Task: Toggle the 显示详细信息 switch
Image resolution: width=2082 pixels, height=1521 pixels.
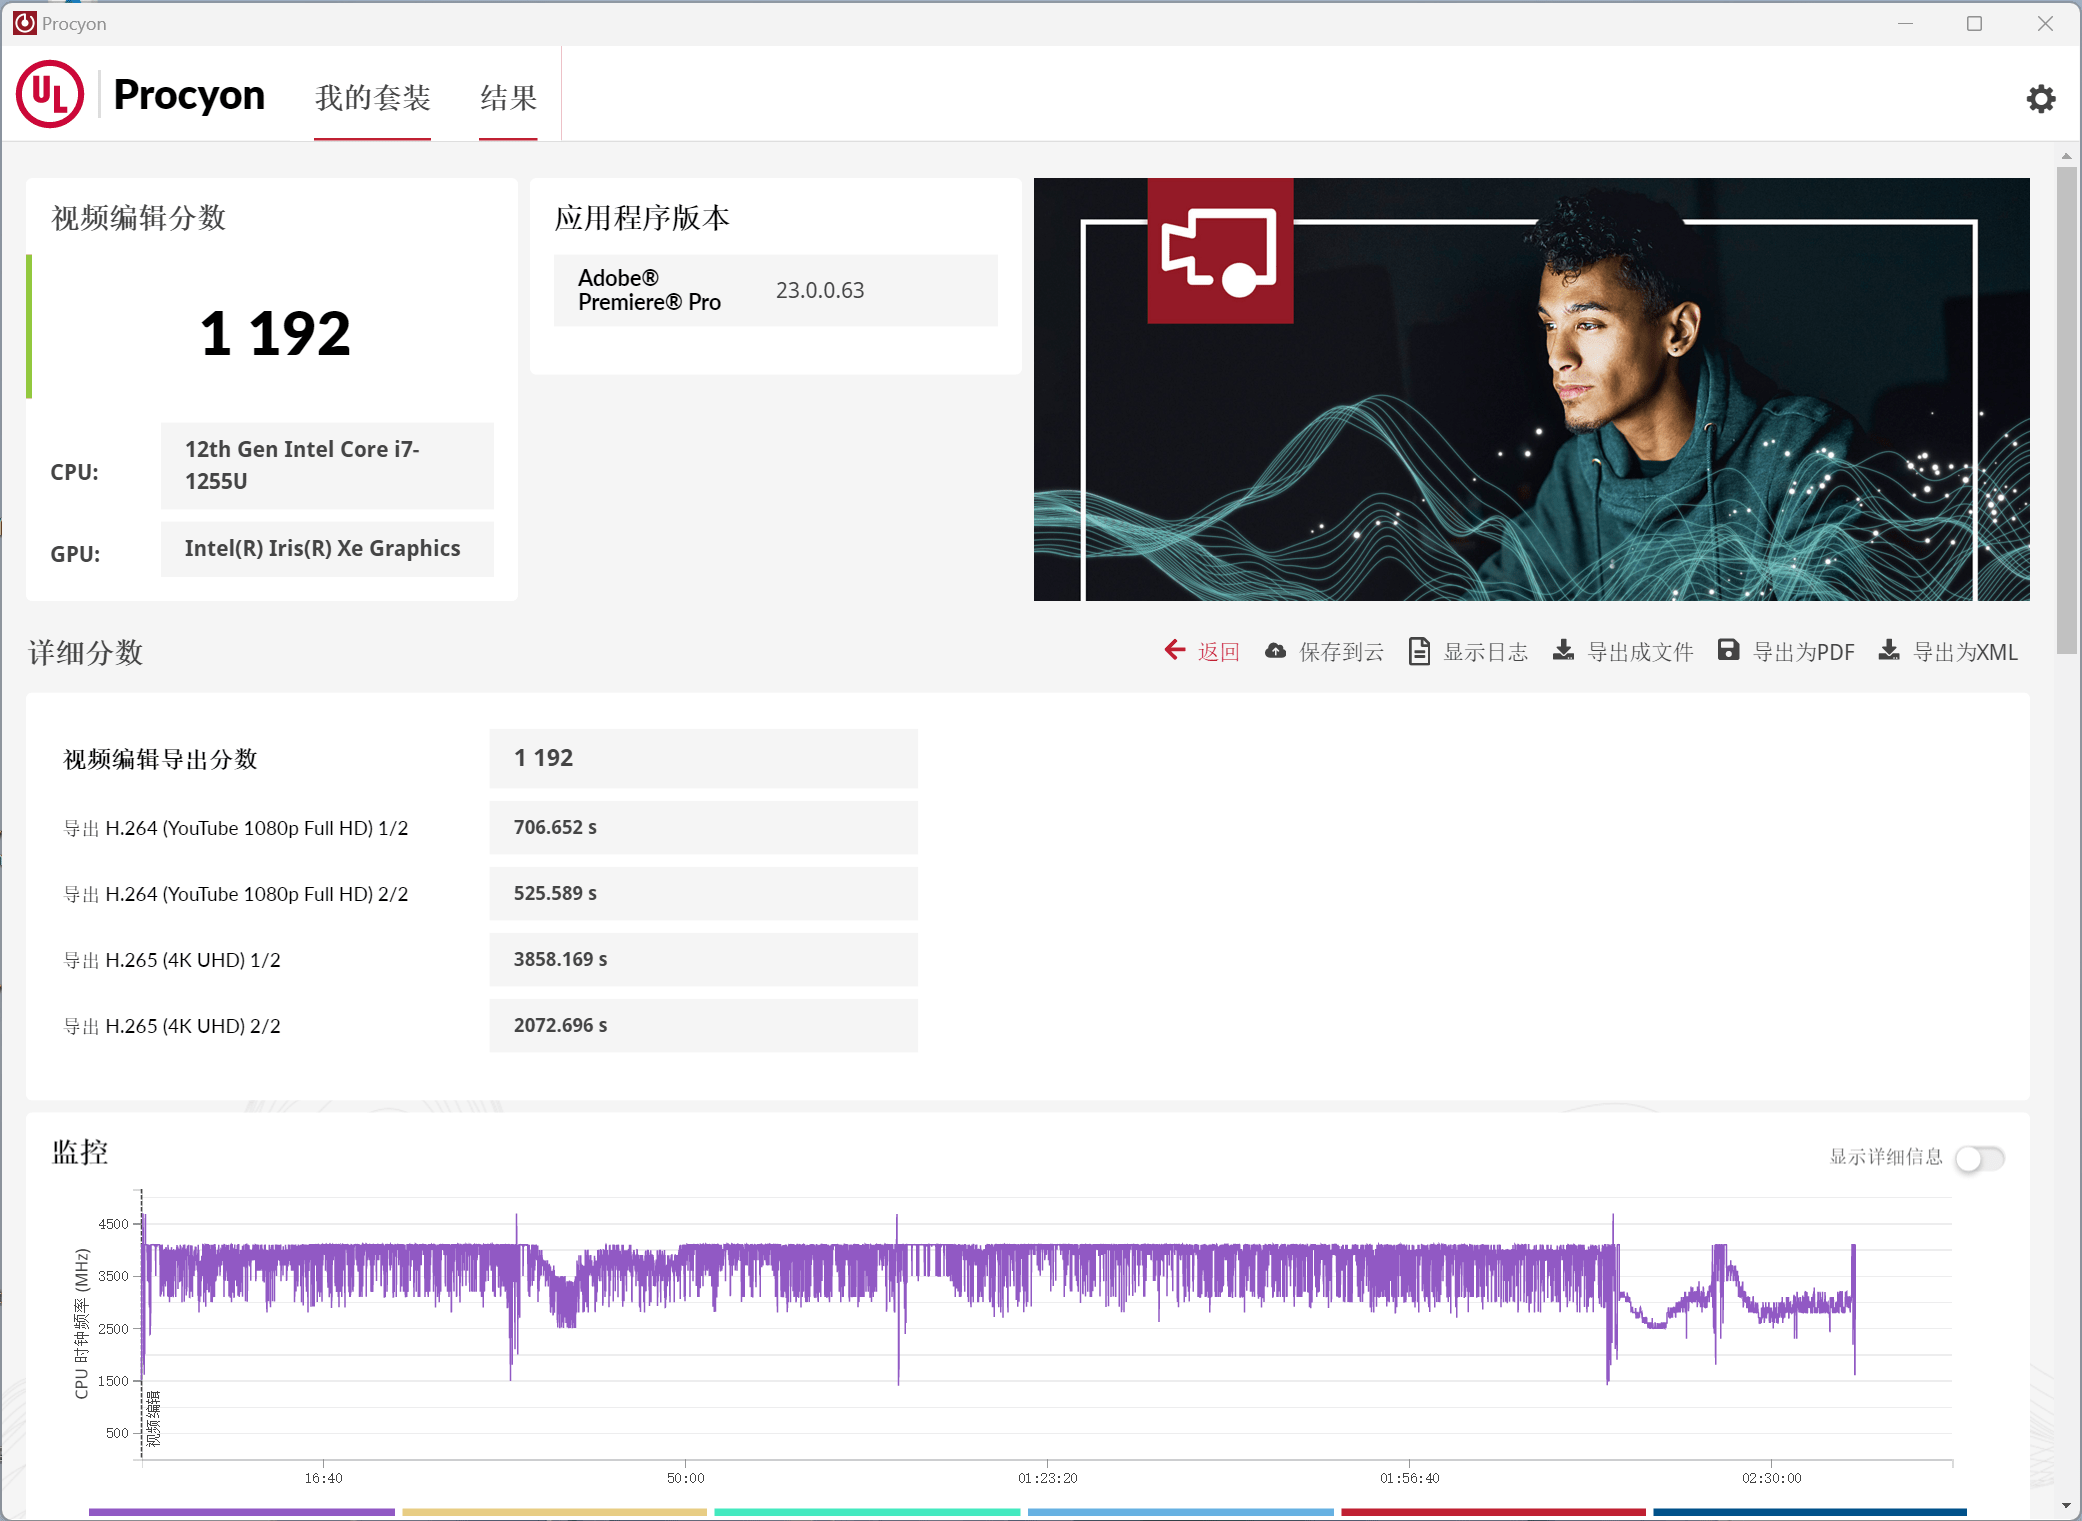Action: pos(1979,1158)
